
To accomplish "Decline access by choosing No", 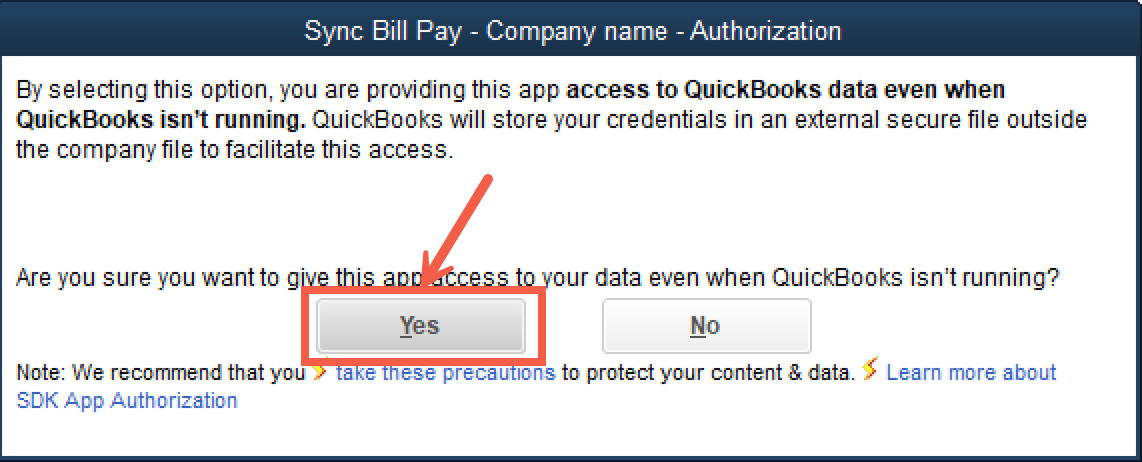I will [706, 325].
